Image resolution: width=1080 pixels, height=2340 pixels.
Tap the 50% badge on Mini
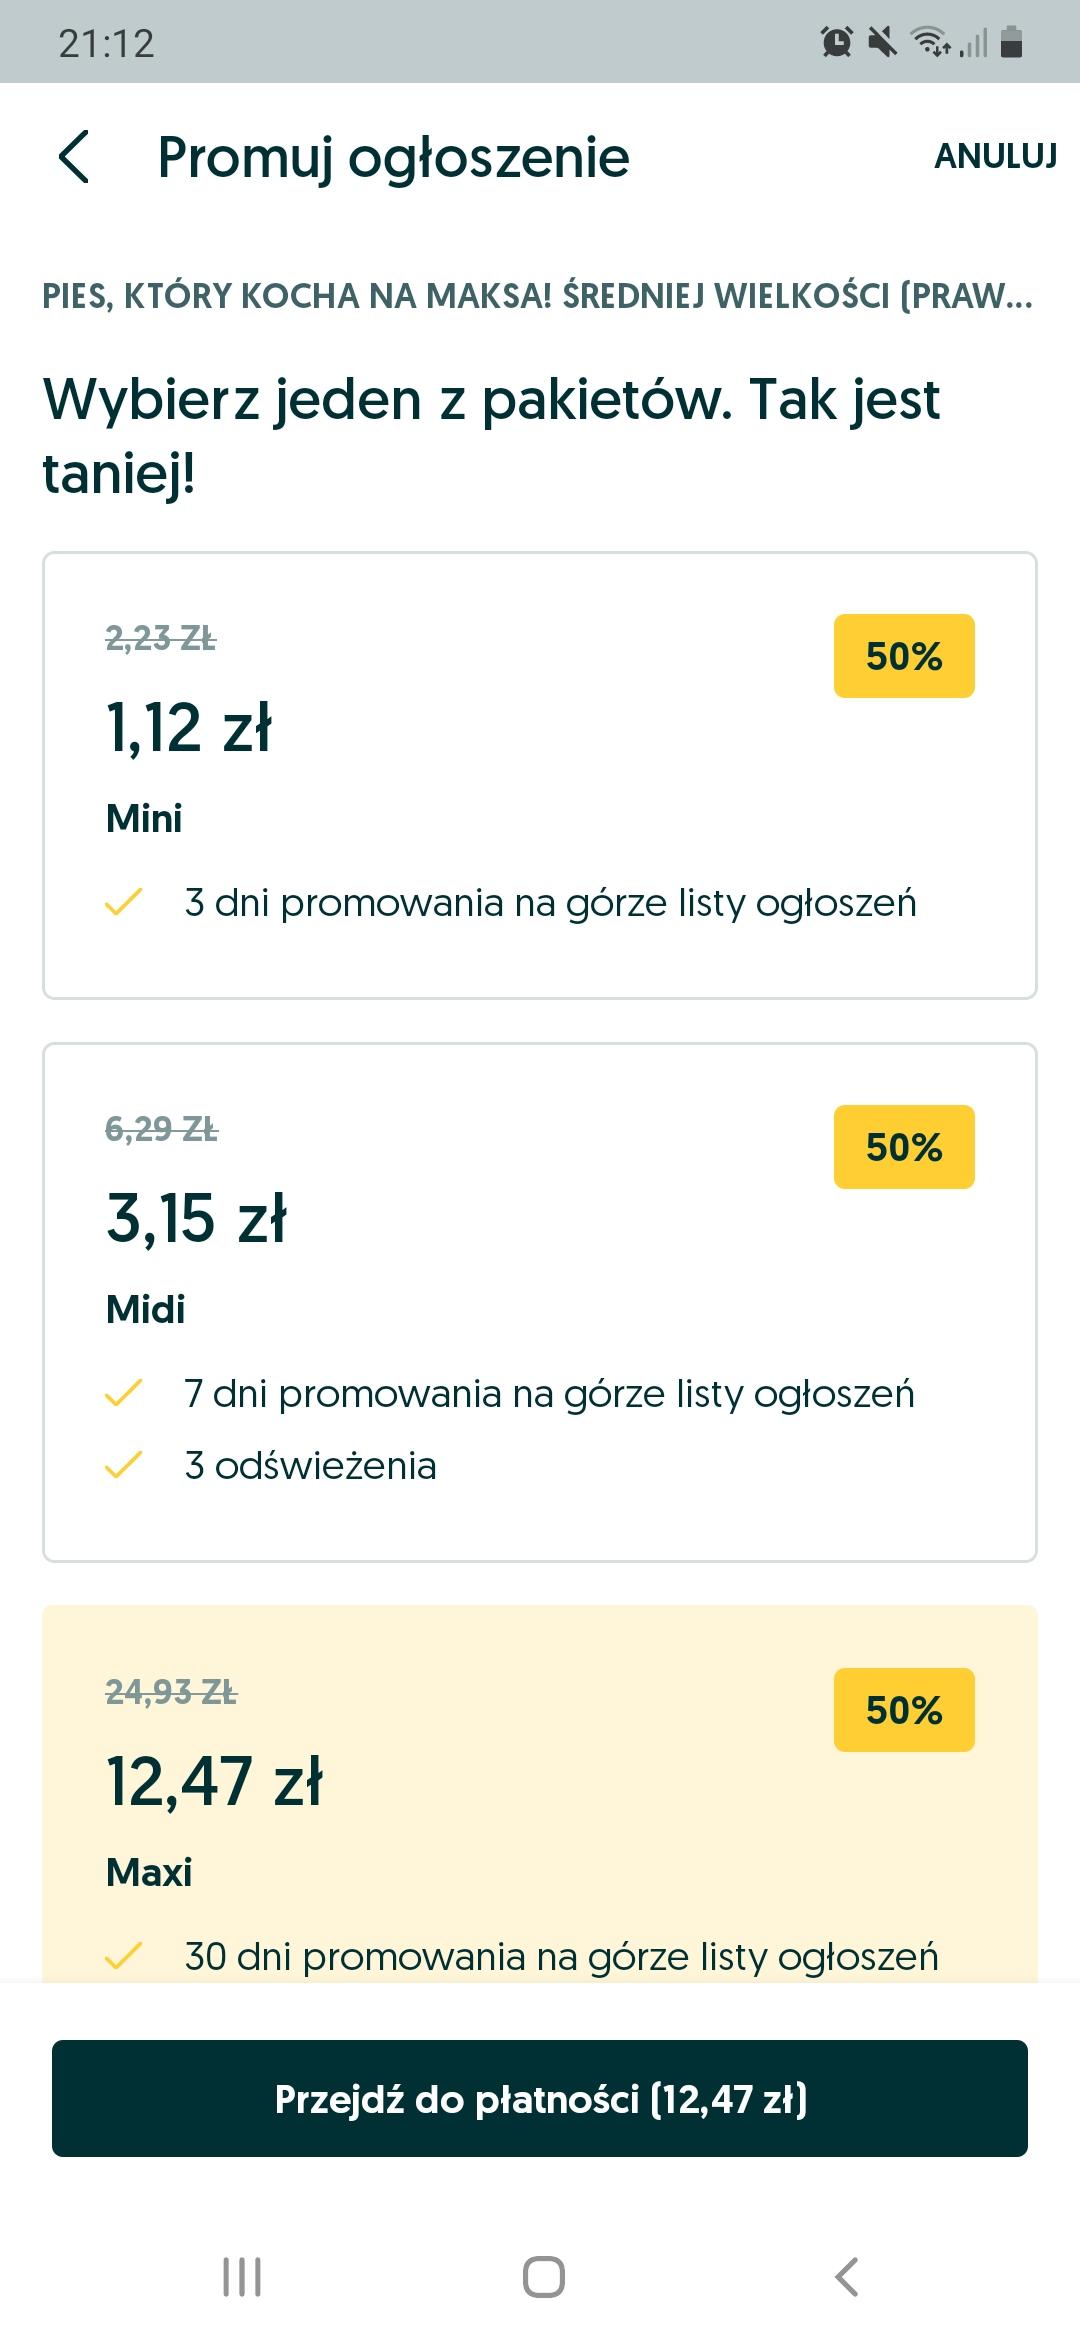coord(904,656)
